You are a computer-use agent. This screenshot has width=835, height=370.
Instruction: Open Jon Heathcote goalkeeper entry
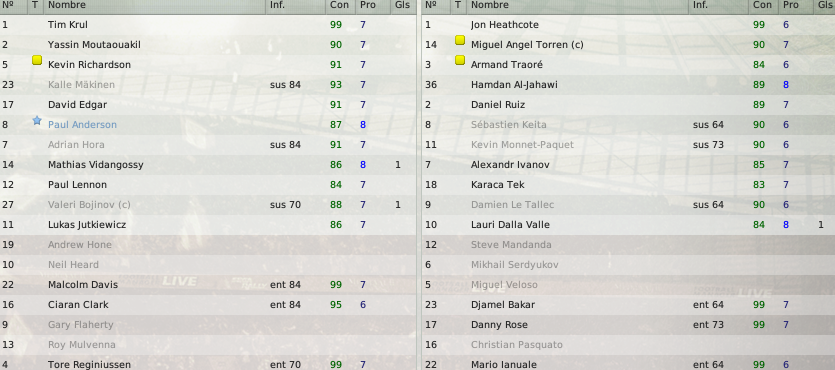point(504,25)
